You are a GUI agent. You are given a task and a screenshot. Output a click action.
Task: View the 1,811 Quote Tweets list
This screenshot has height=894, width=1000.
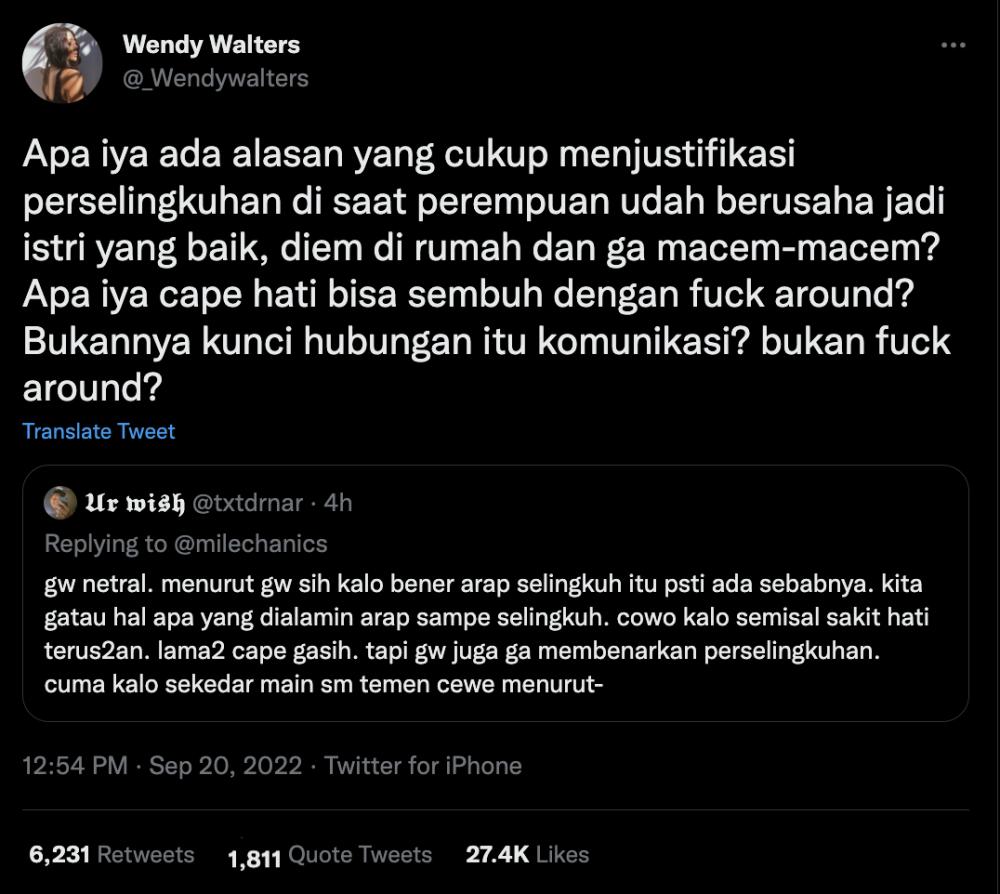click(x=330, y=856)
